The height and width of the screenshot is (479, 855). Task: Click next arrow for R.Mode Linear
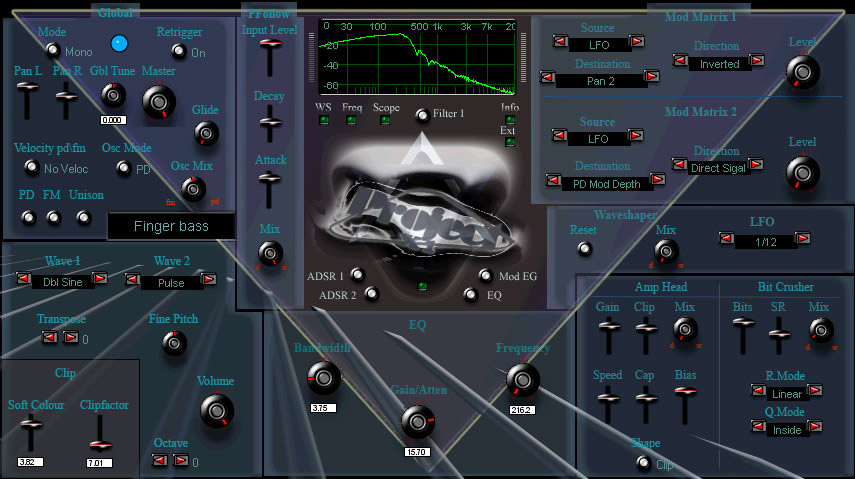click(815, 390)
